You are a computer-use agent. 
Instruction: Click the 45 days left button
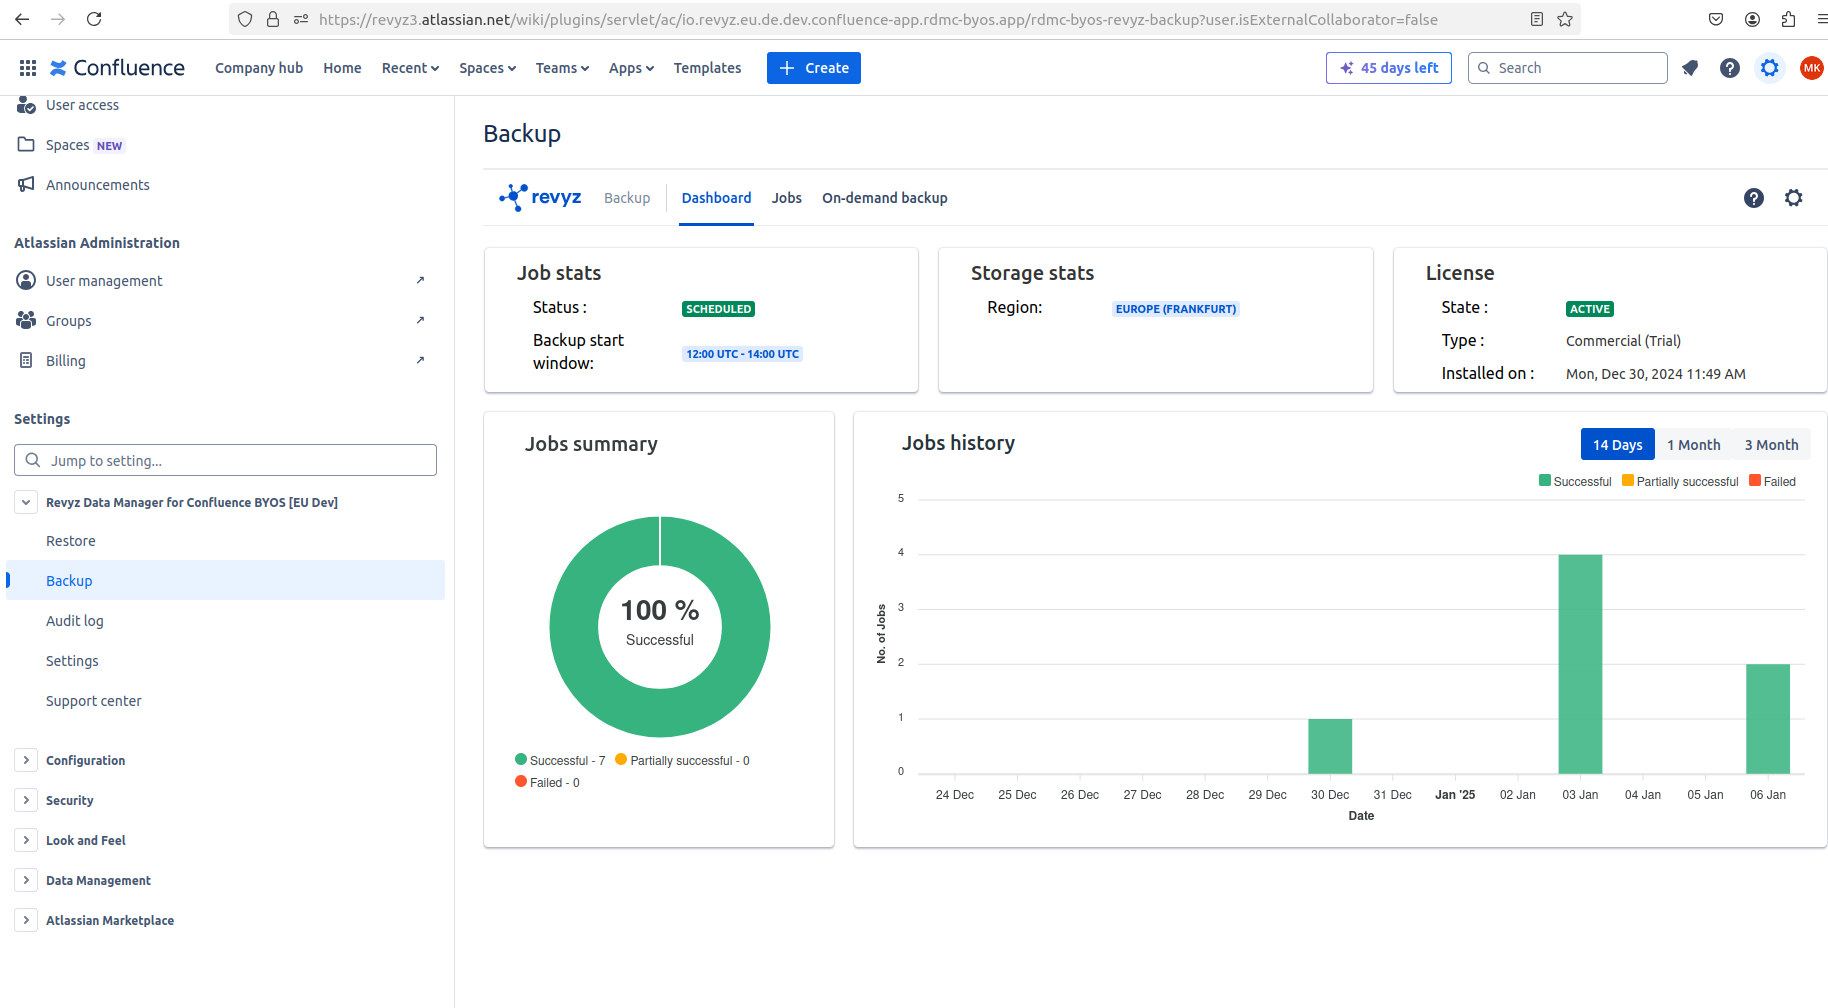(1389, 68)
